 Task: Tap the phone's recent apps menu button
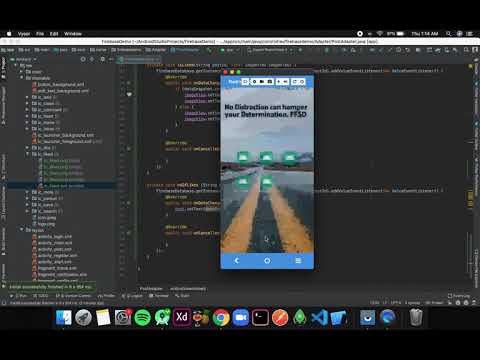click(x=298, y=261)
